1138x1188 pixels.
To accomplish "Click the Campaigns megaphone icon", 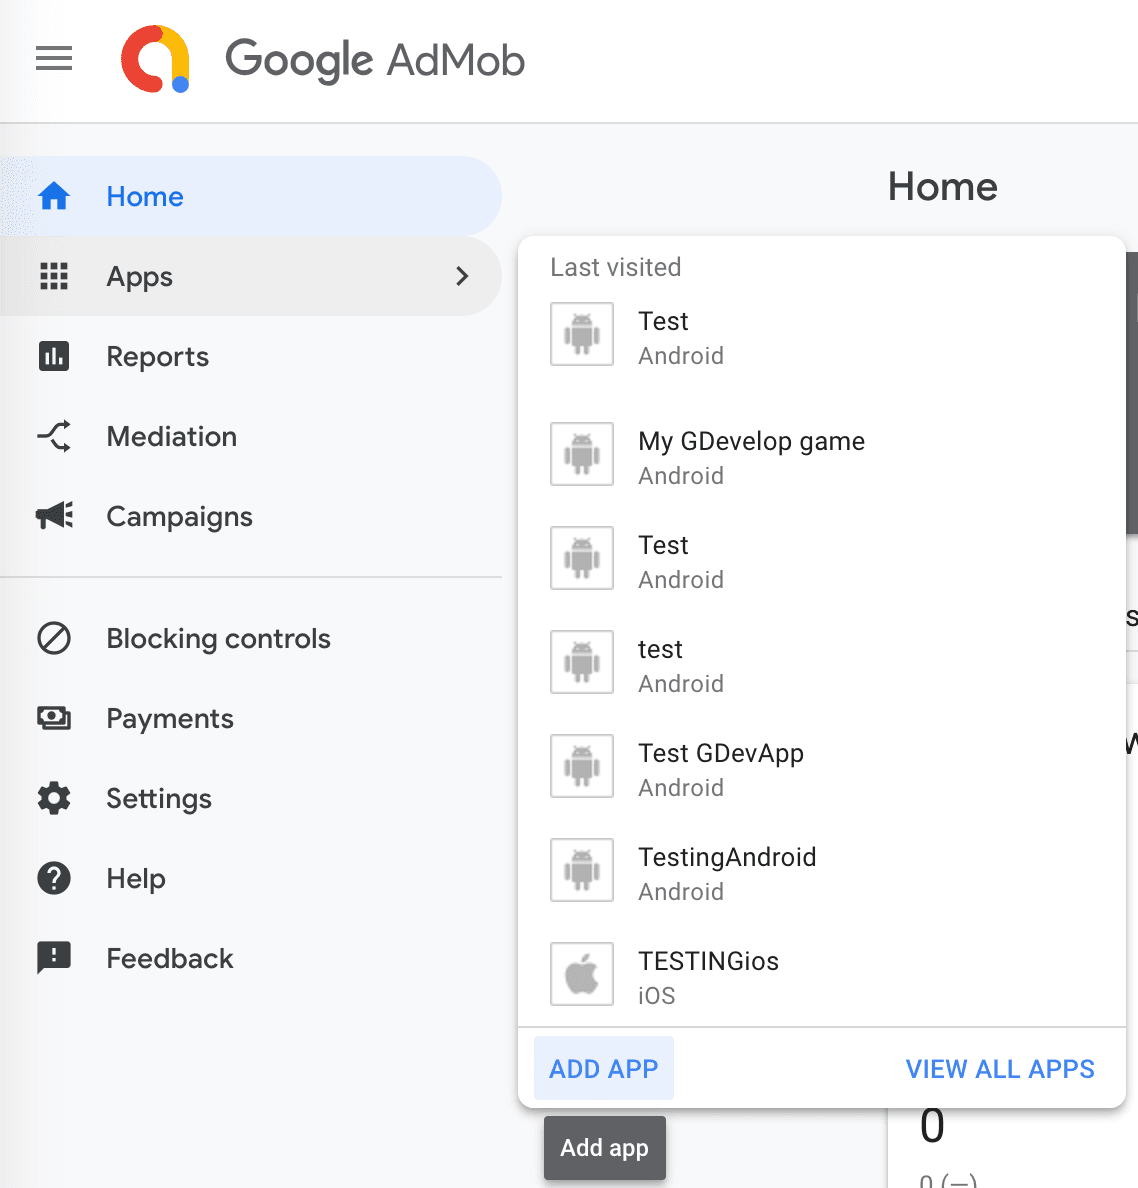I will pos(54,516).
